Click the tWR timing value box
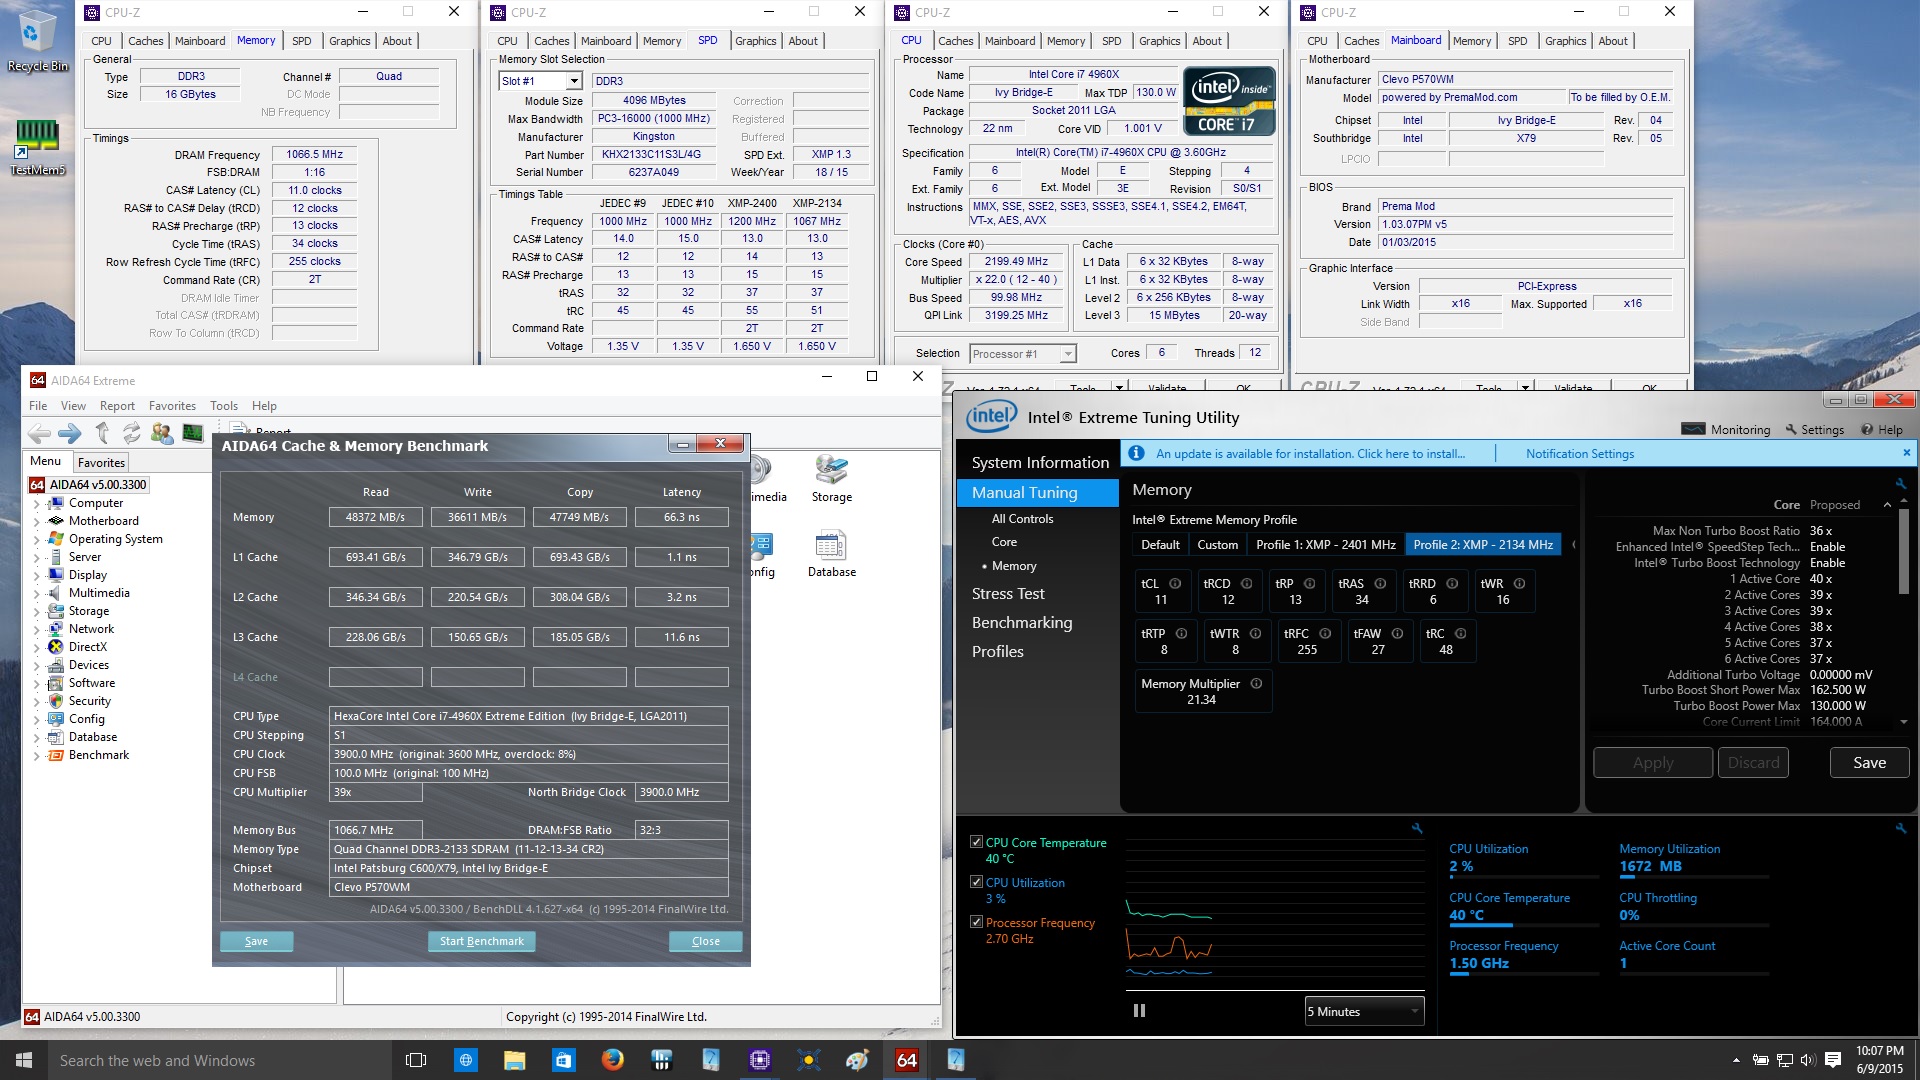Viewport: 1920px width, 1080px height. (x=1503, y=591)
